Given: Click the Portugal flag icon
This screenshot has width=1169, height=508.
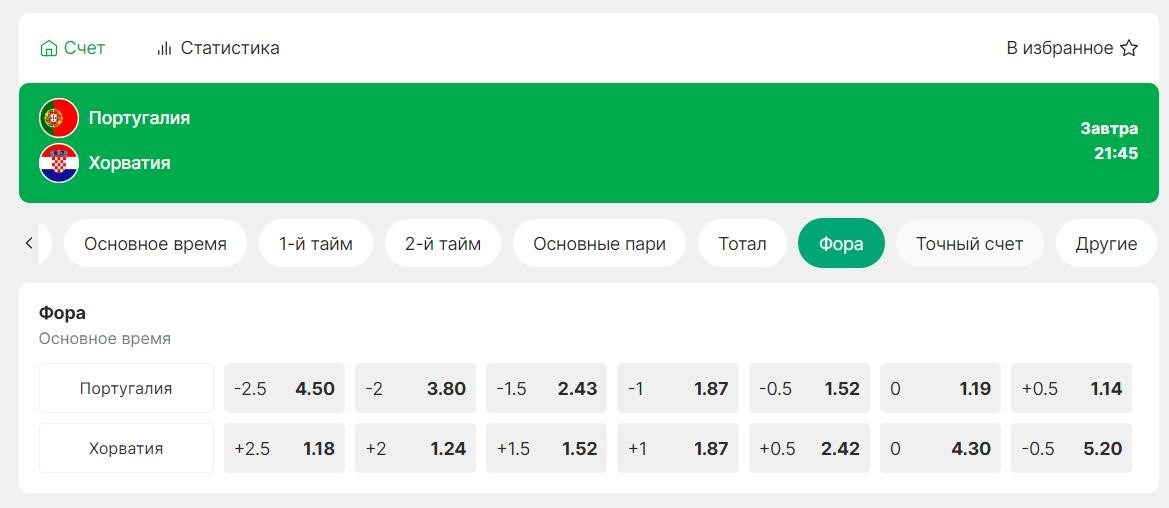Looking at the screenshot, I should [x=59, y=118].
